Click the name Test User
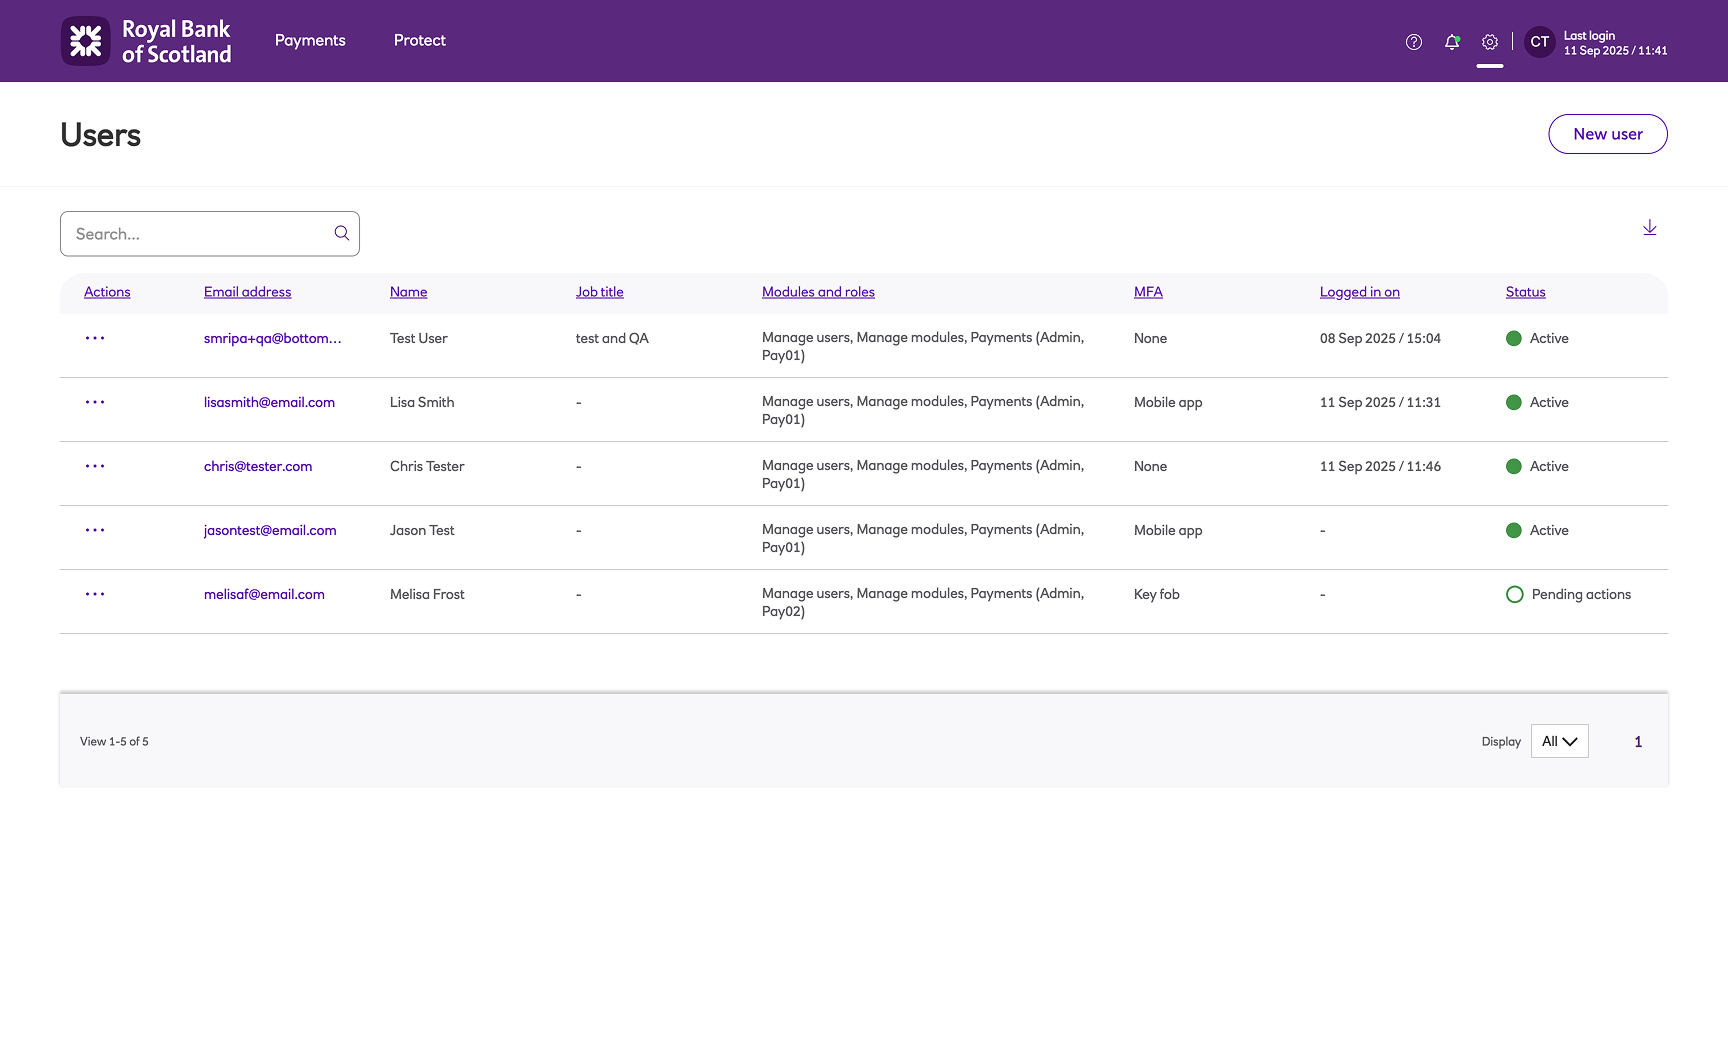 [419, 338]
